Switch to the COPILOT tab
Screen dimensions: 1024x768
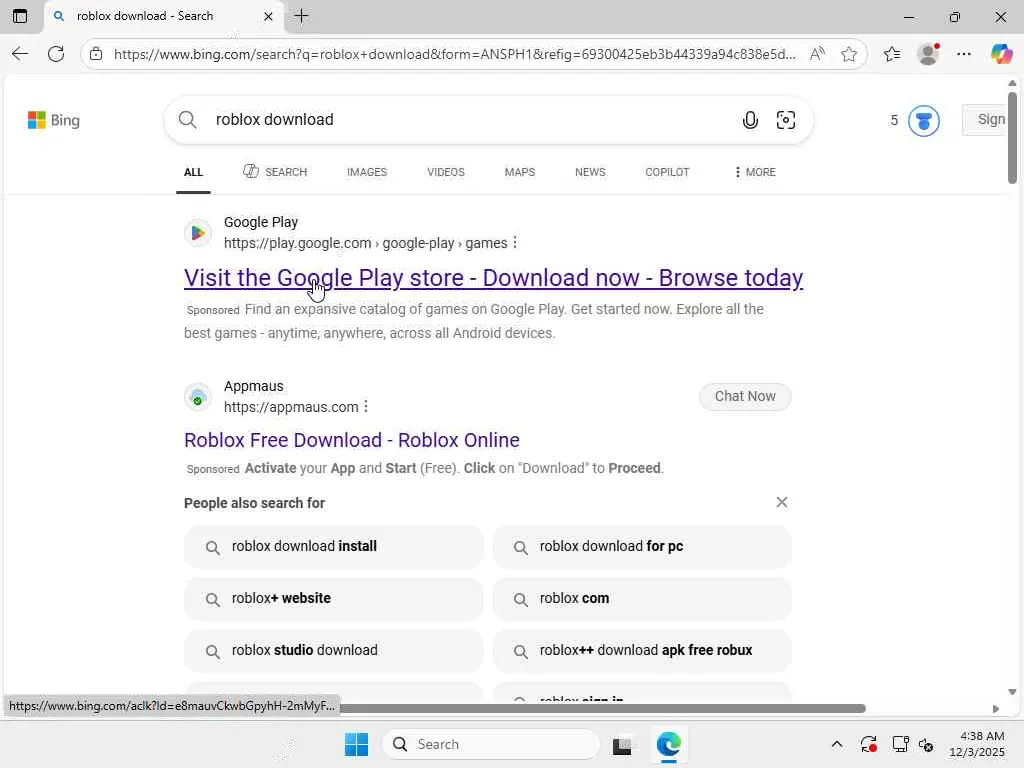667,172
